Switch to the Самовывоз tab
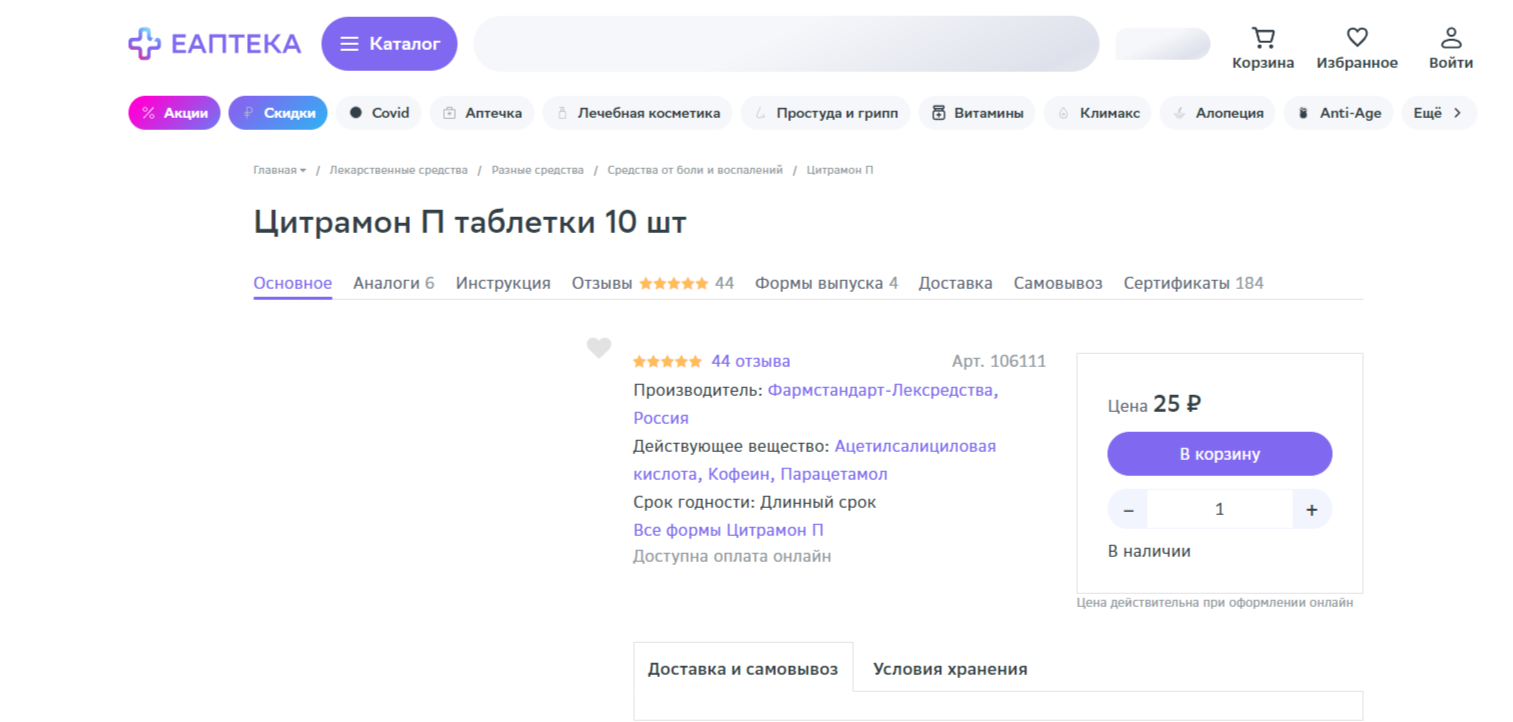 [1058, 283]
